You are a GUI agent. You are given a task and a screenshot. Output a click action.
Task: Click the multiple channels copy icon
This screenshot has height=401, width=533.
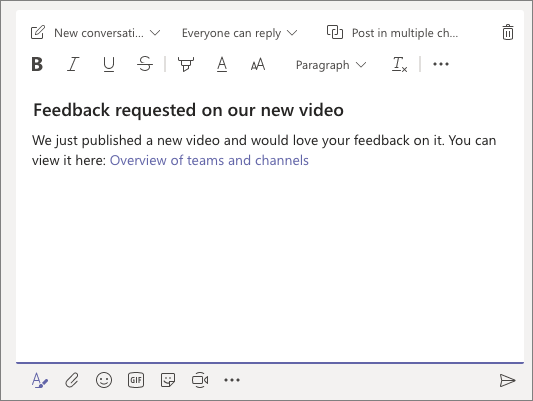(335, 32)
